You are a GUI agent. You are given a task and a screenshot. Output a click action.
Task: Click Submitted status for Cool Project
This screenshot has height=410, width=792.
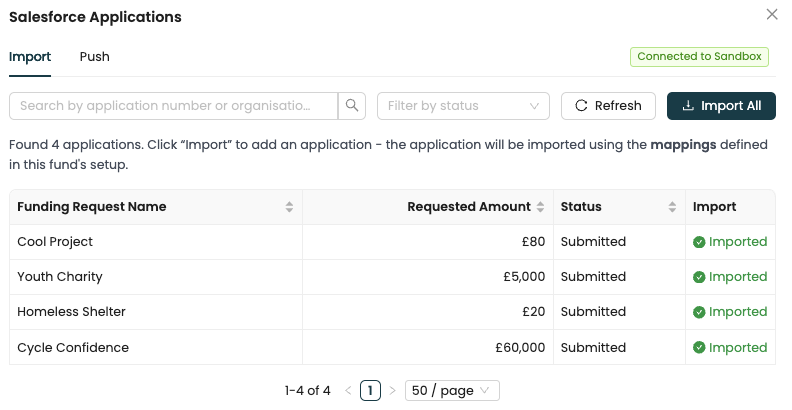(x=593, y=242)
